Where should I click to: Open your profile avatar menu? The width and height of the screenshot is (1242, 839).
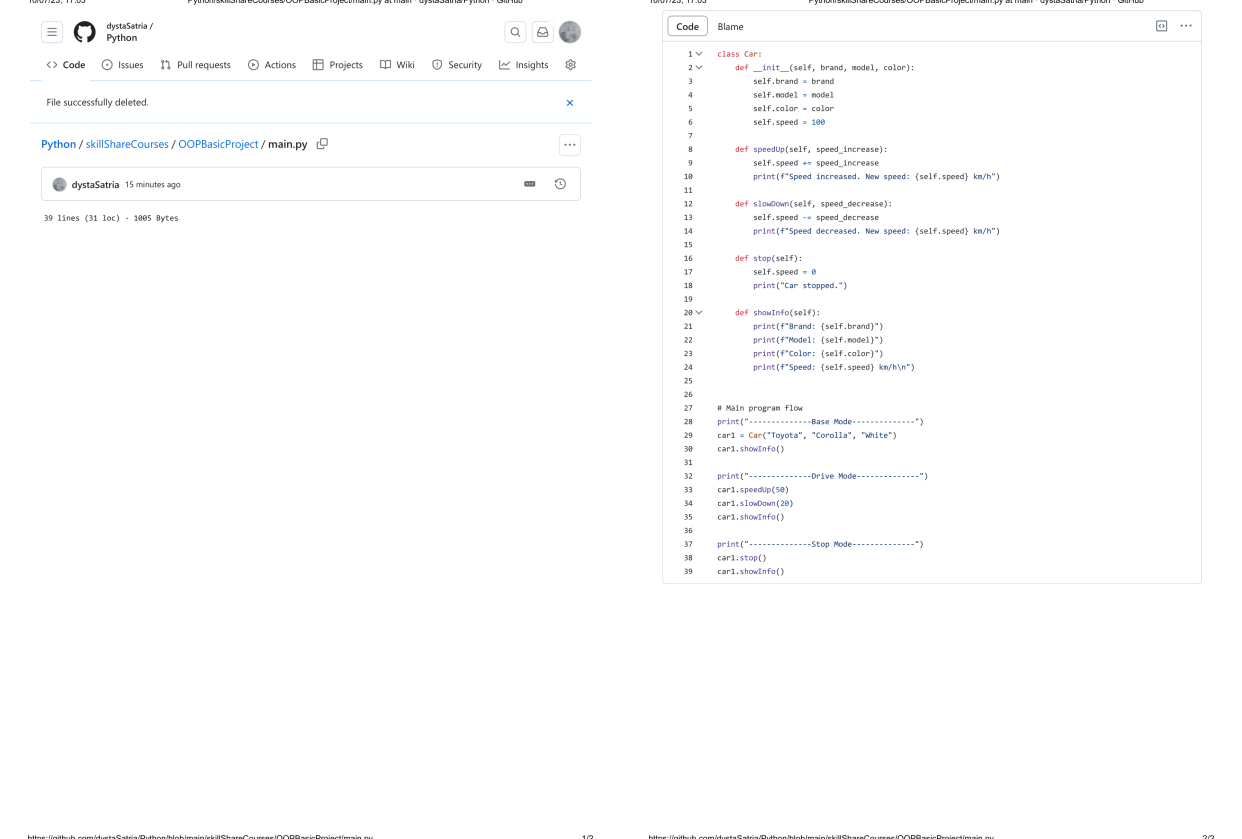569,32
